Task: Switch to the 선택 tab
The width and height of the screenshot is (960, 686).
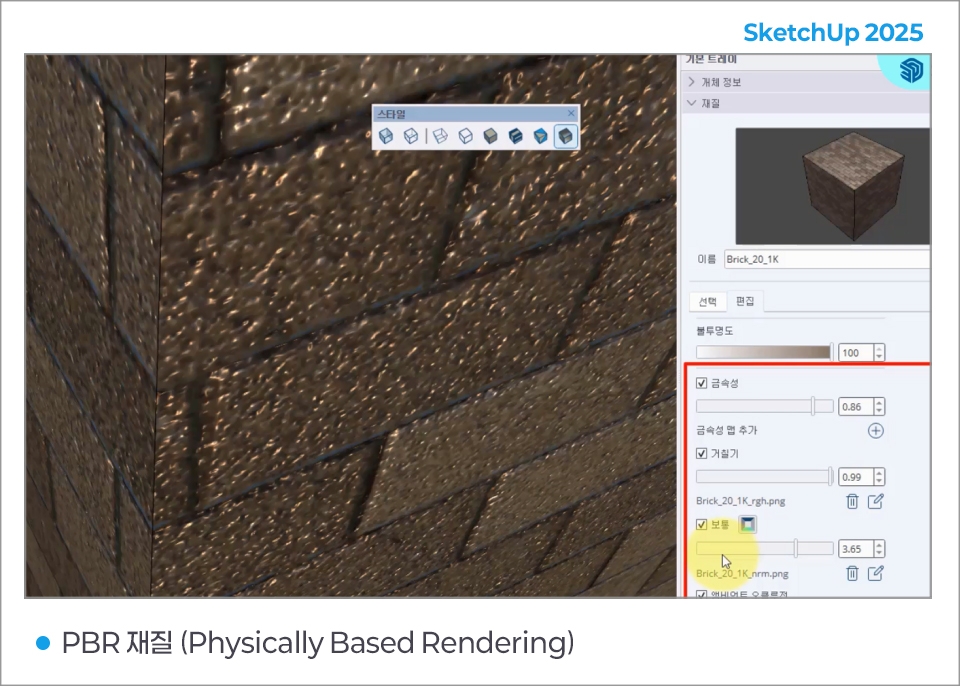Action: 708,301
